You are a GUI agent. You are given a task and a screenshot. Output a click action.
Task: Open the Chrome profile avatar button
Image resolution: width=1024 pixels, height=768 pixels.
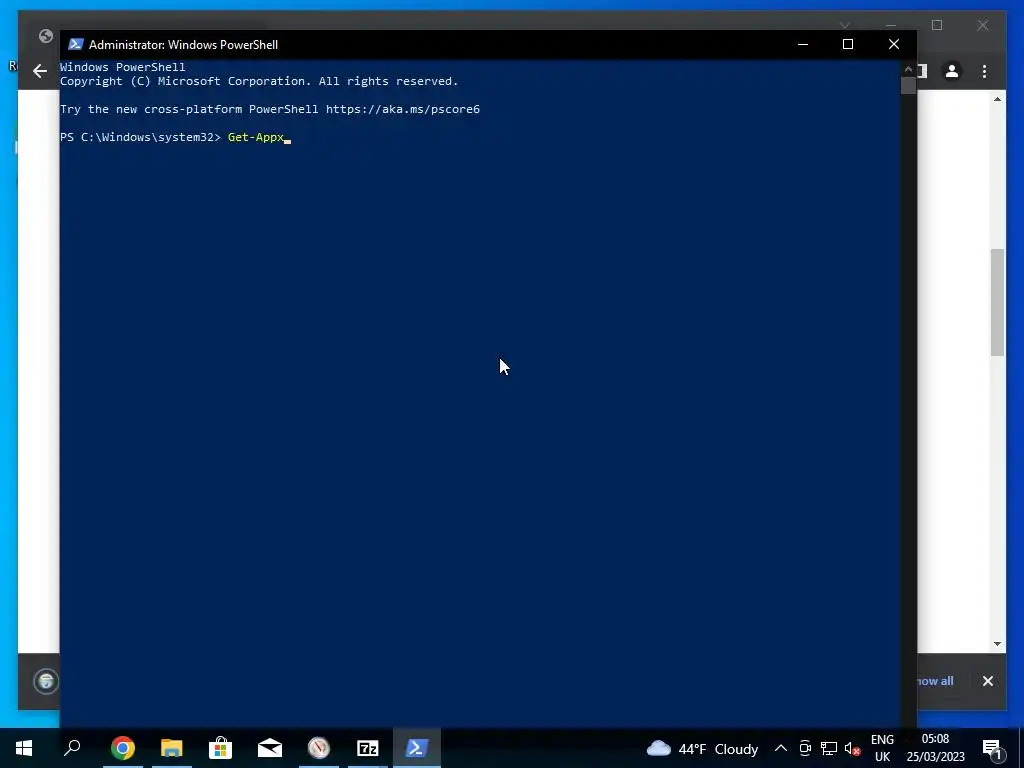952,71
